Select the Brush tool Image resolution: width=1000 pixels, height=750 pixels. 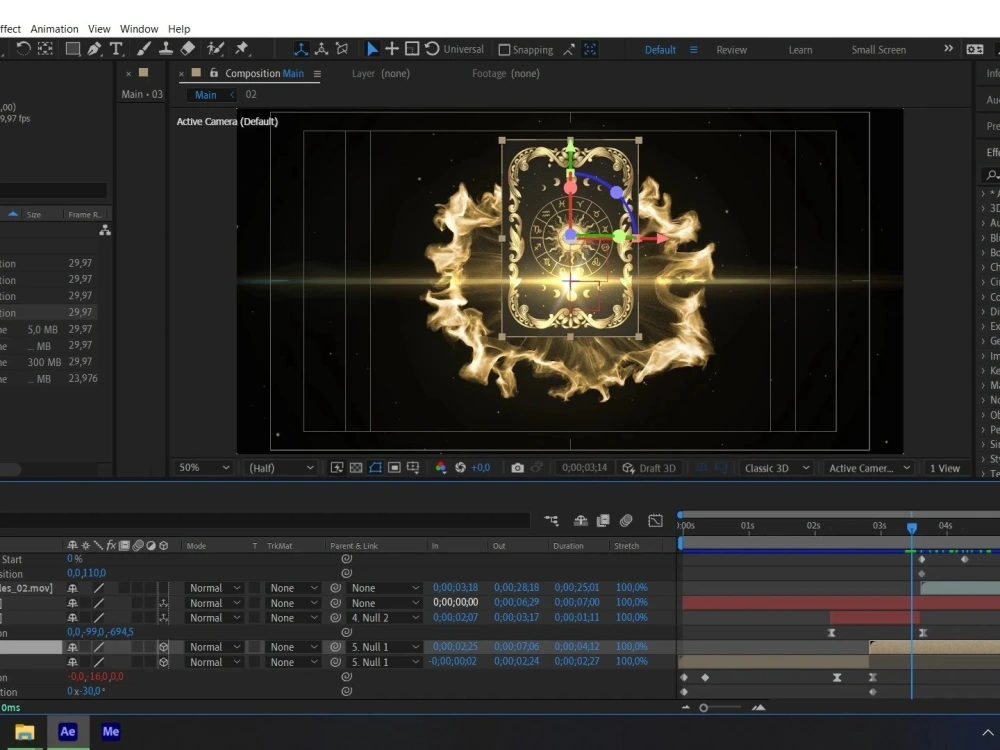[143, 49]
